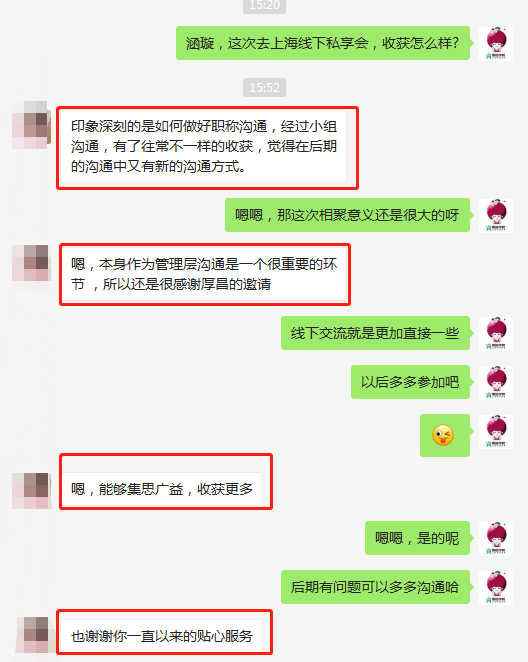Click the bubble thanking 厚昌的邀请
Image resolution: width=528 pixels, height=662 pixels.
click(x=204, y=274)
